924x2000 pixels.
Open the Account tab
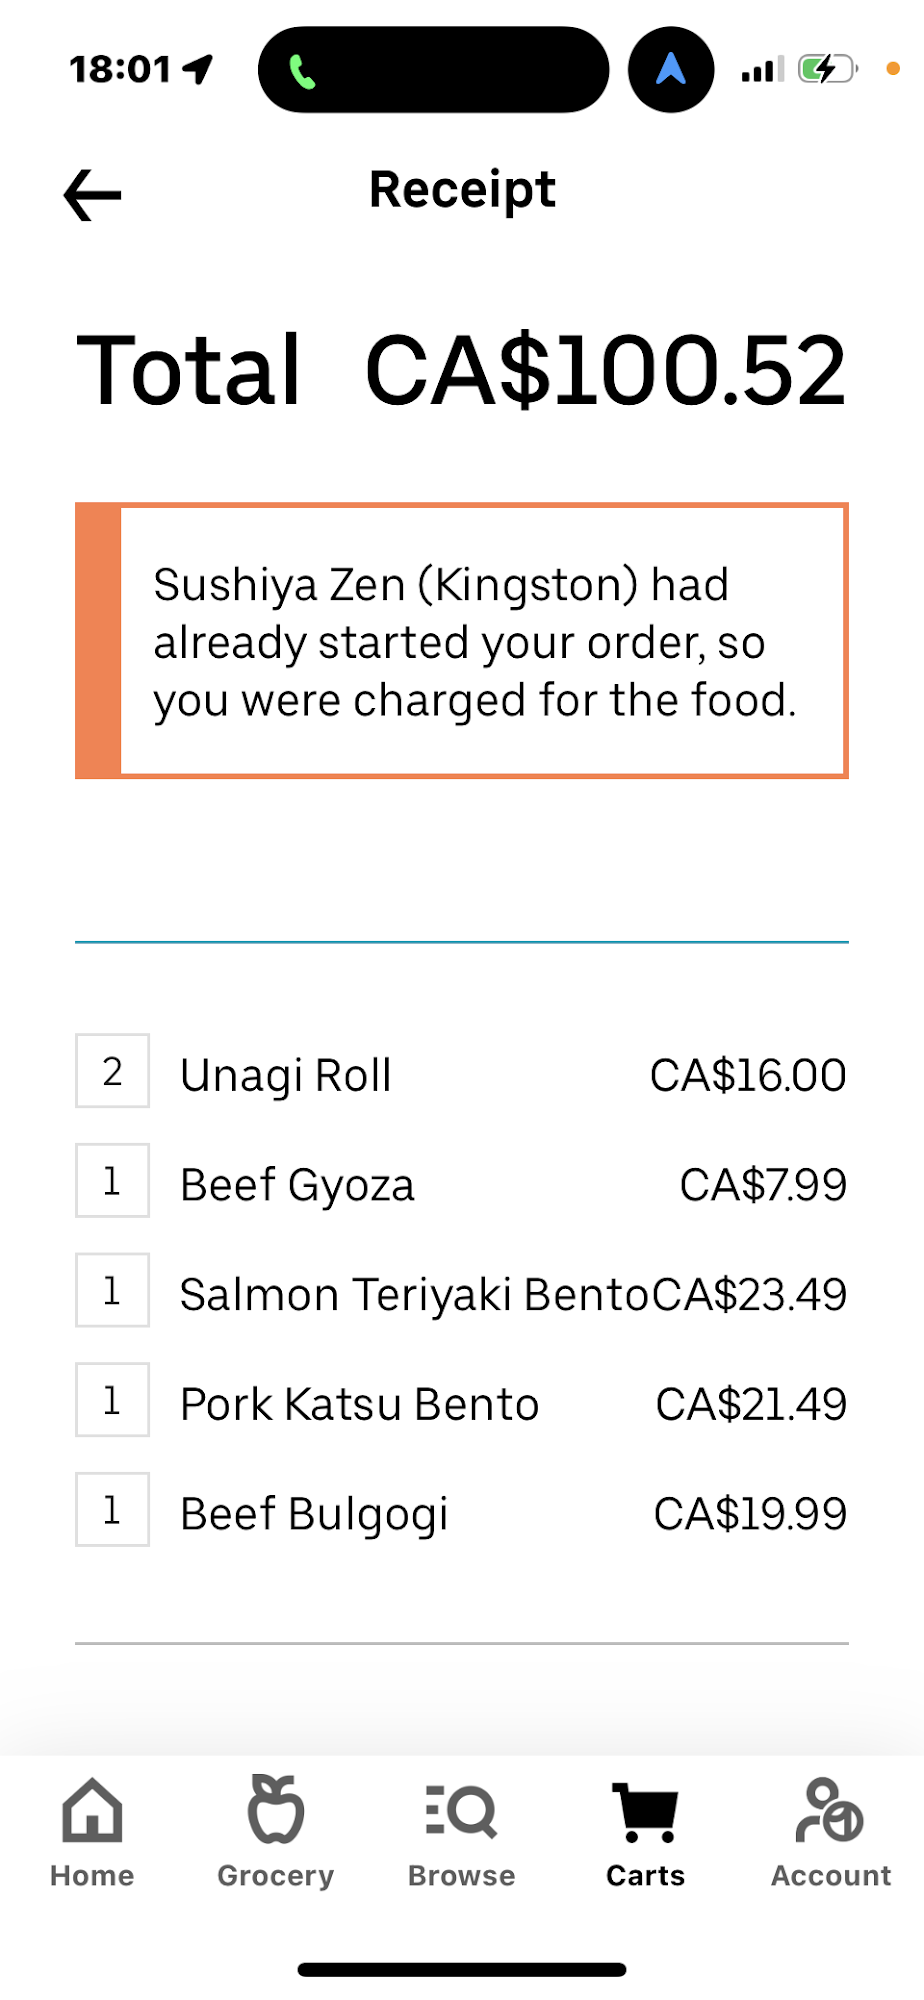pyautogui.click(x=830, y=1832)
